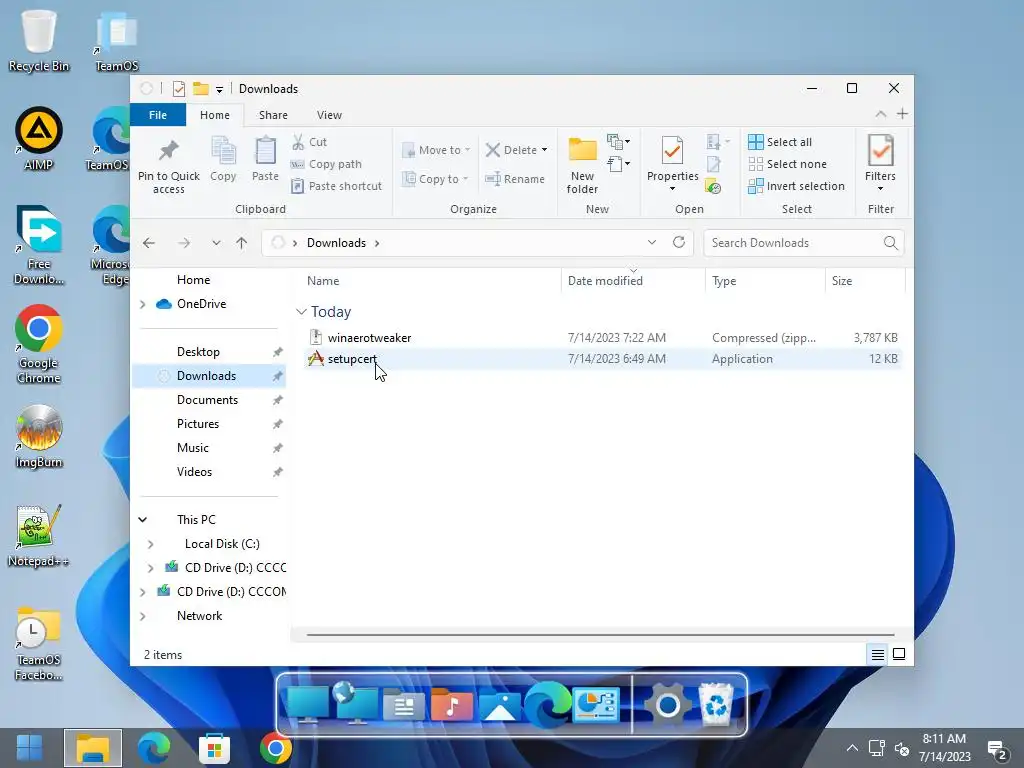
Task: Open Delete dropdown arrow
Action: pos(544,150)
